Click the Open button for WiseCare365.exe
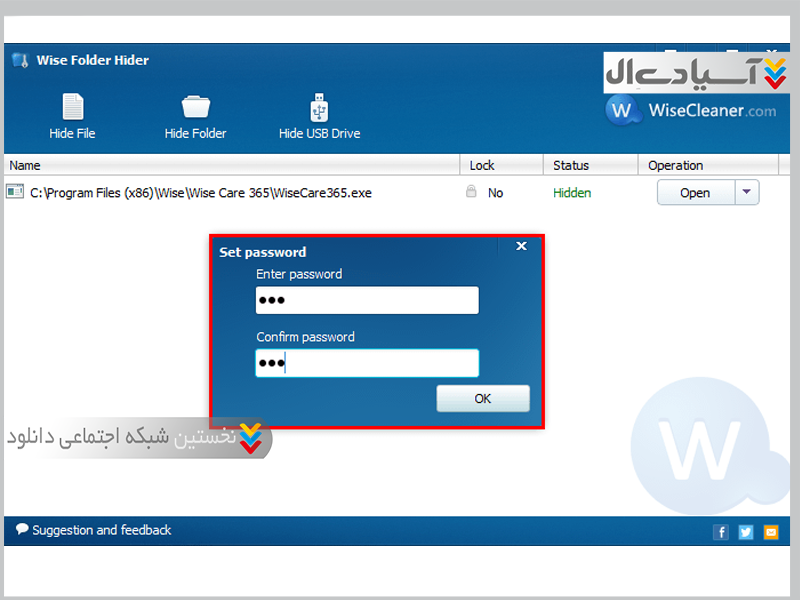 pos(695,193)
